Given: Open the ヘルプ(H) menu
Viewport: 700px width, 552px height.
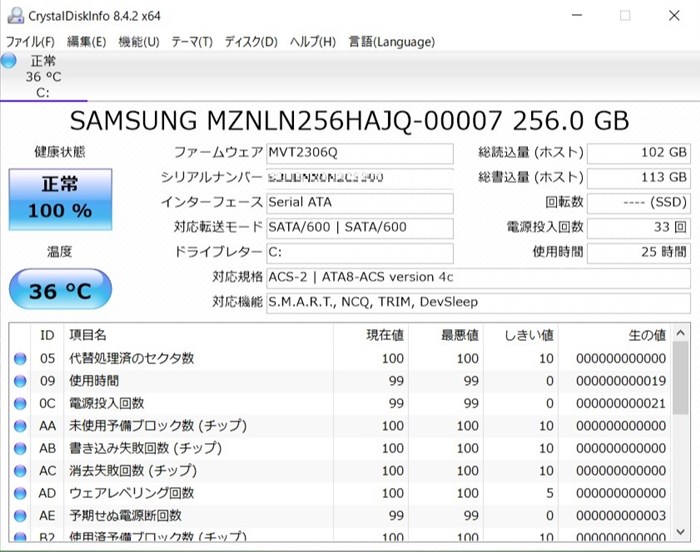Looking at the screenshot, I should pos(312,42).
